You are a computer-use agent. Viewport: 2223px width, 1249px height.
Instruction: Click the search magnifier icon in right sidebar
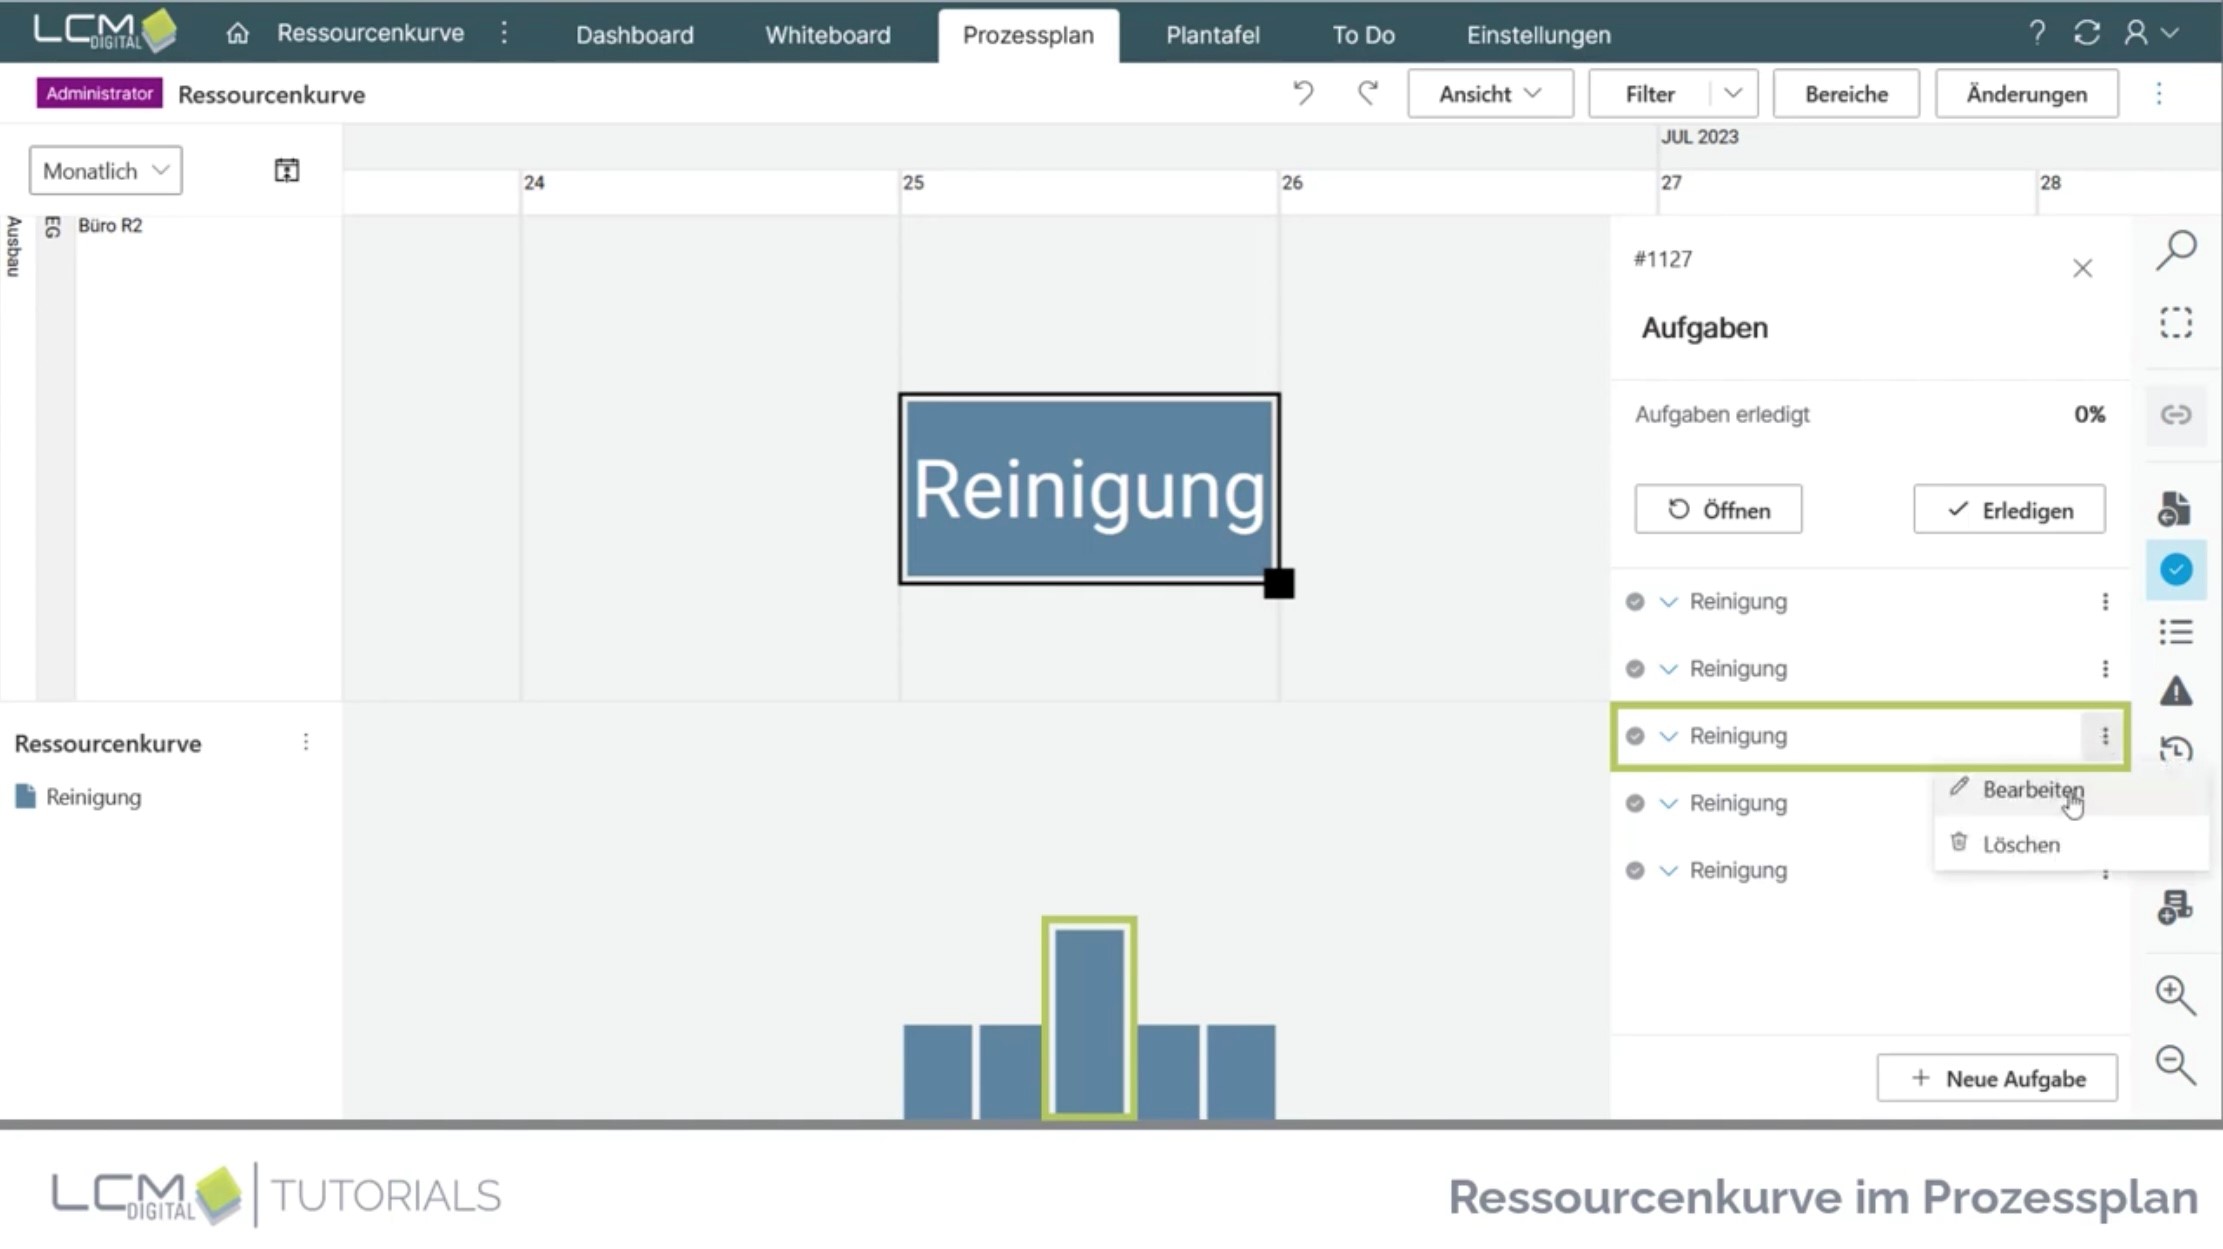coord(2176,250)
